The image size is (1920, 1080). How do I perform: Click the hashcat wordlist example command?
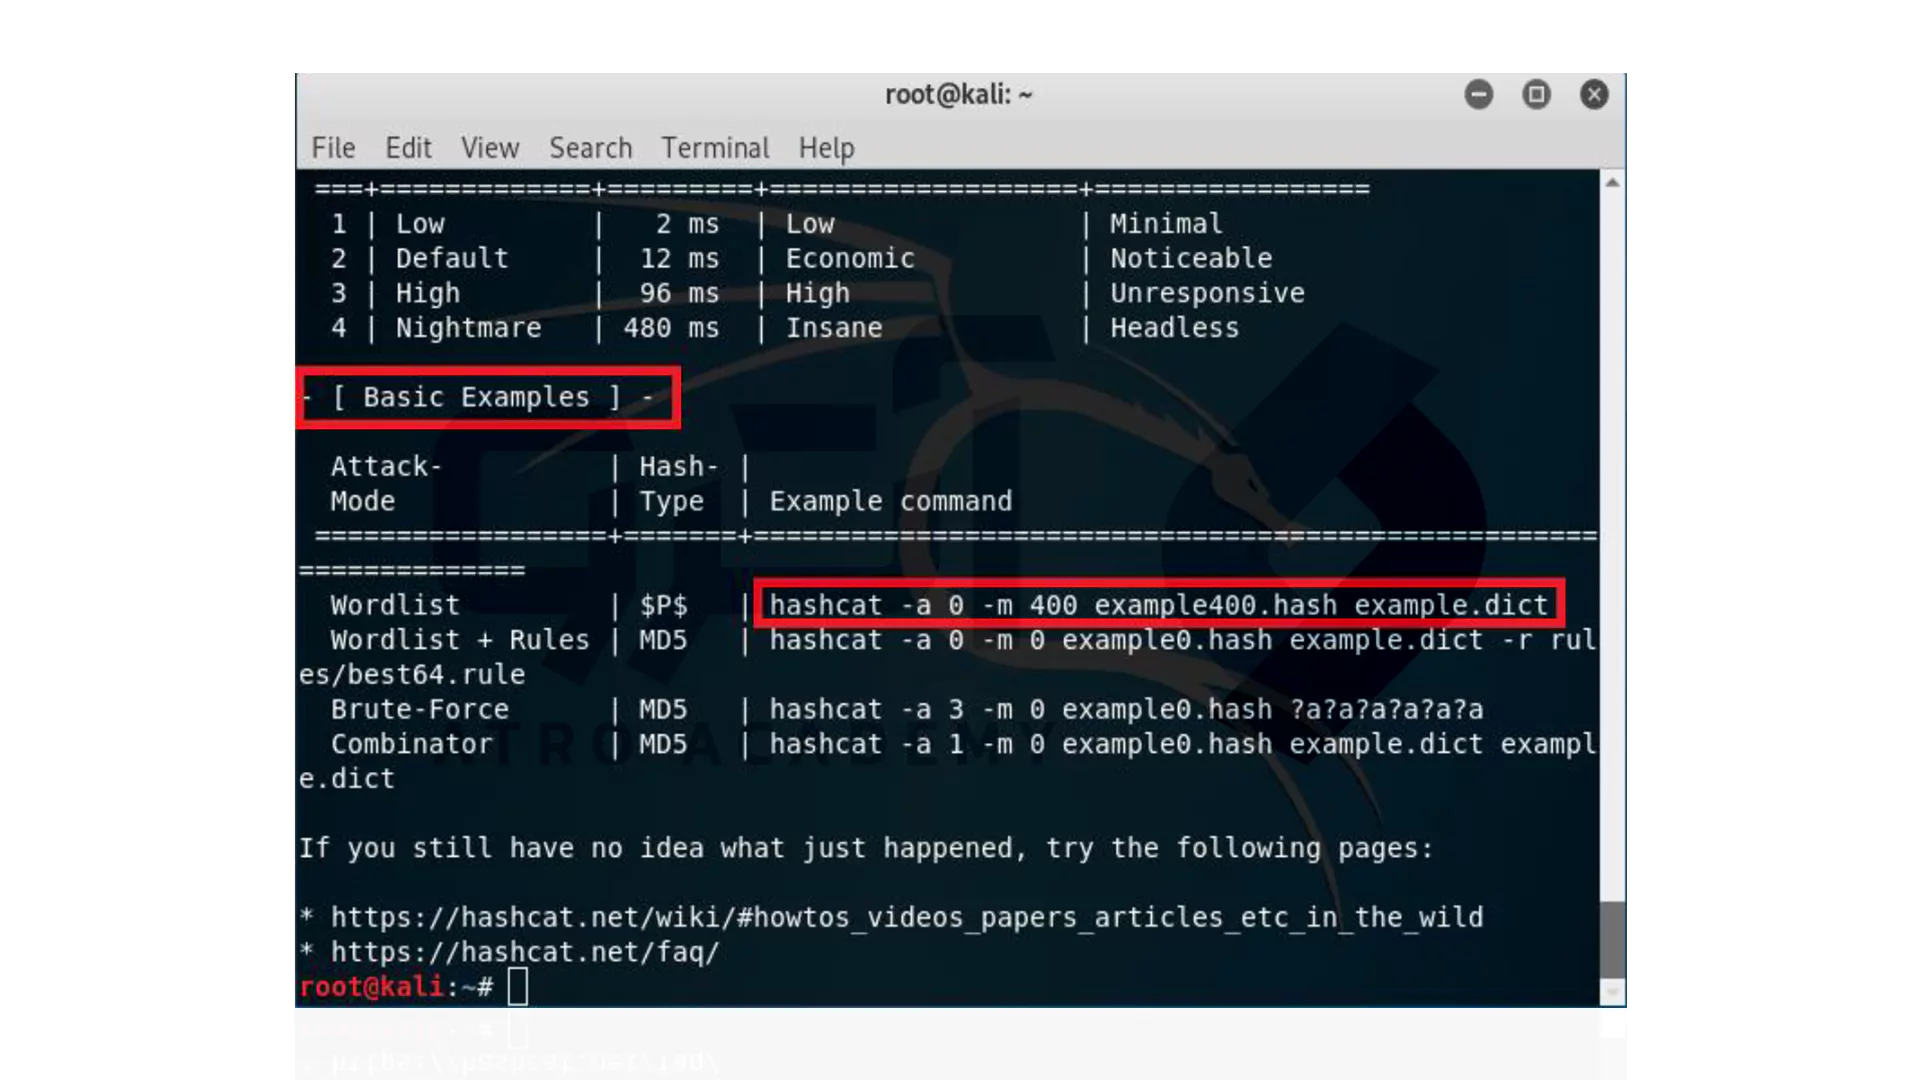tap(1158, 604)
